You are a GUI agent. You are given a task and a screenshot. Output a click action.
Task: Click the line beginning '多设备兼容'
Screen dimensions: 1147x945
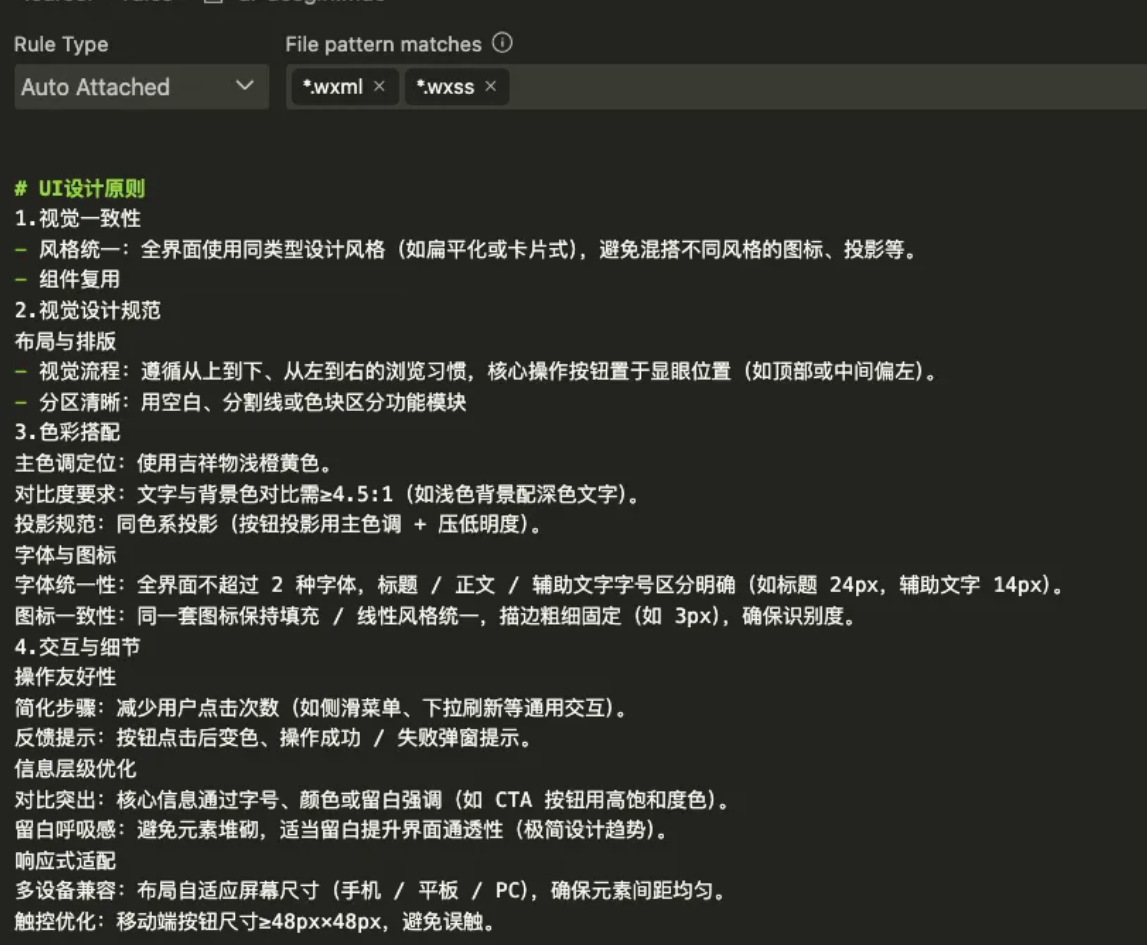(370, 891)
